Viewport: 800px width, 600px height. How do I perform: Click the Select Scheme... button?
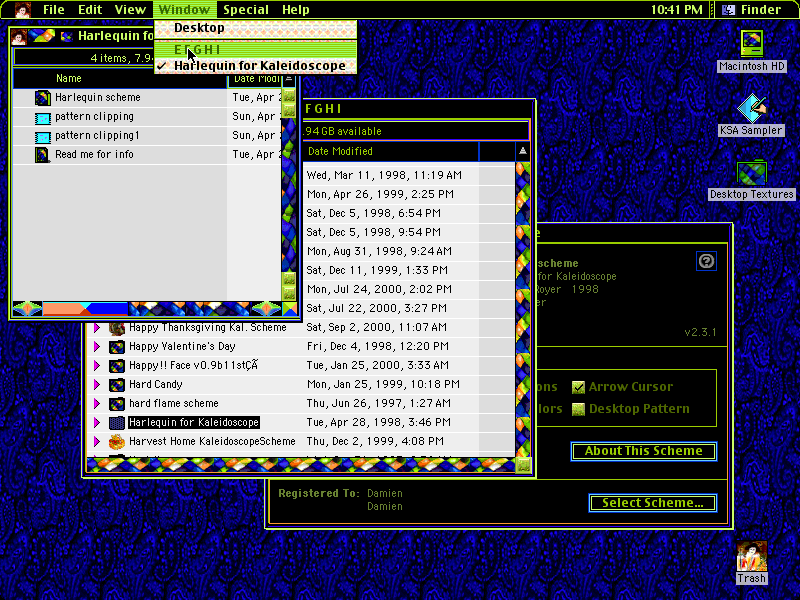coord(653,503)
